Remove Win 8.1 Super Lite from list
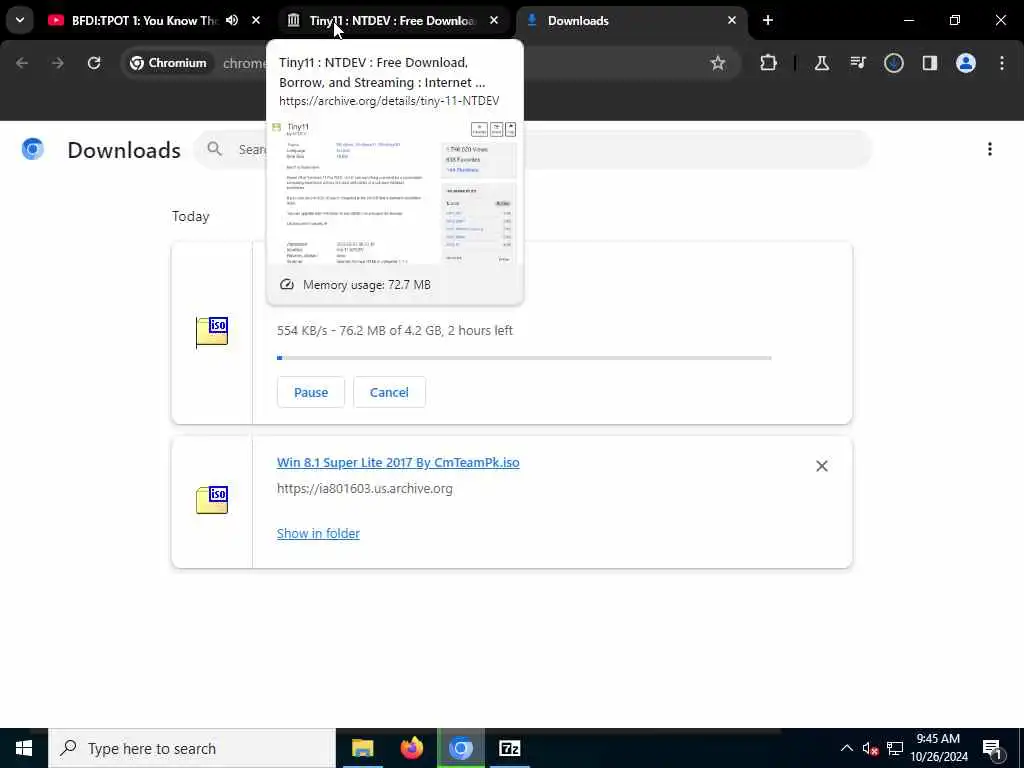1024x768 pixels. click(x=822, y=466)
